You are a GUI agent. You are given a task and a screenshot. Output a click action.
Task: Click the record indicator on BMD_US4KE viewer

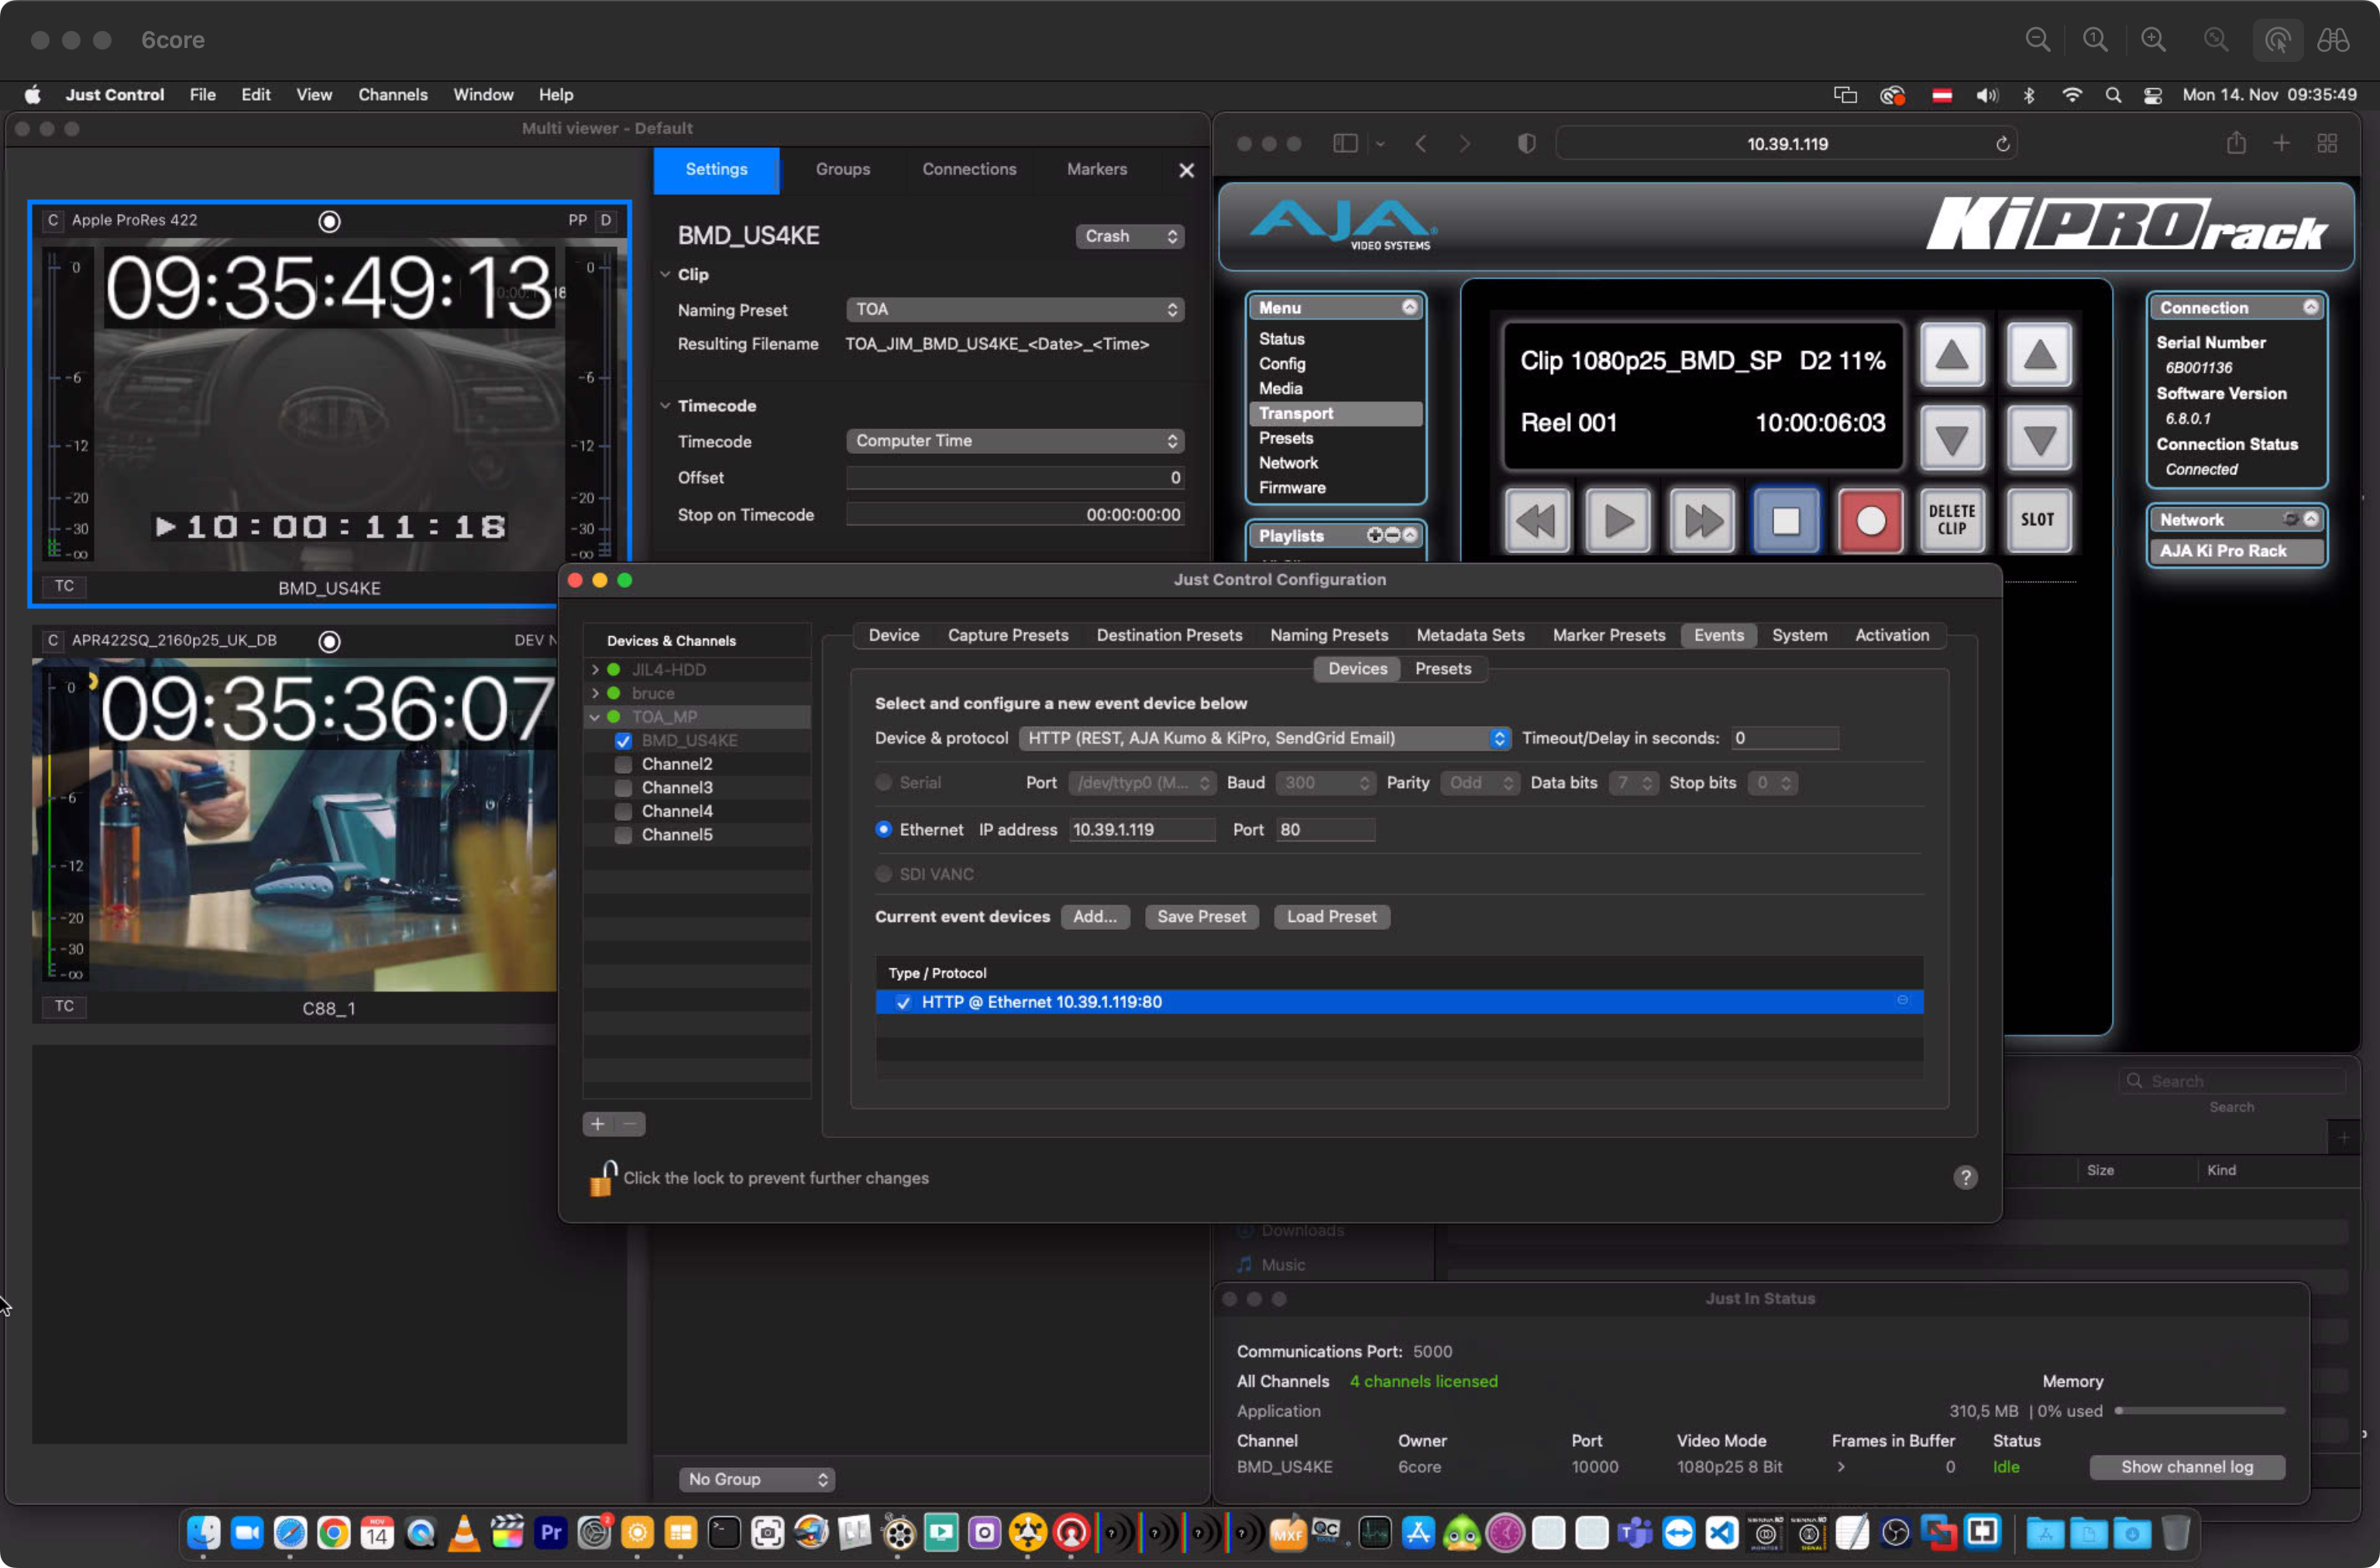click(x=329, y=221)
